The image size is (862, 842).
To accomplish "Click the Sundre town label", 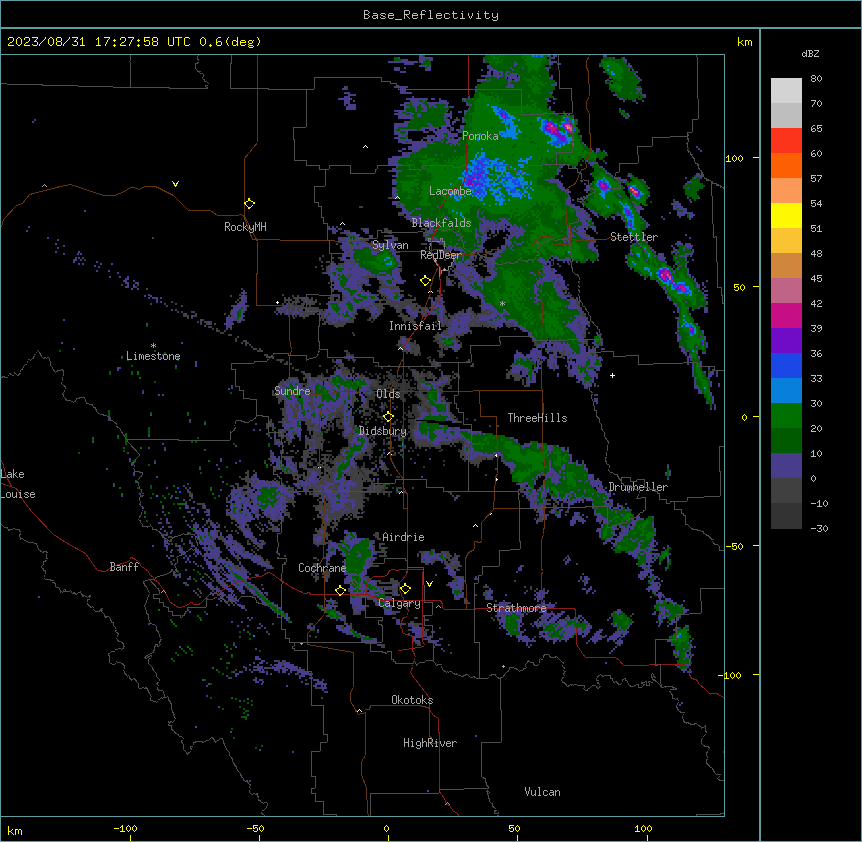I will [292, 391].
